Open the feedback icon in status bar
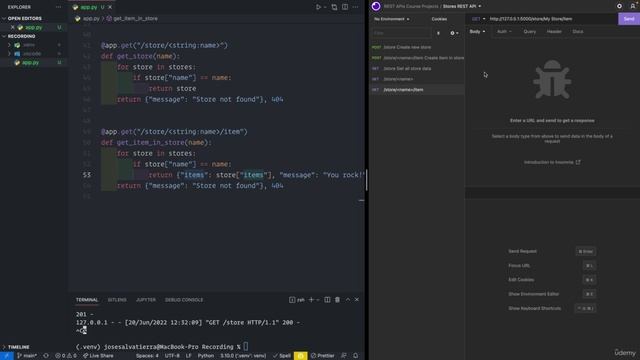 (344, 356)
